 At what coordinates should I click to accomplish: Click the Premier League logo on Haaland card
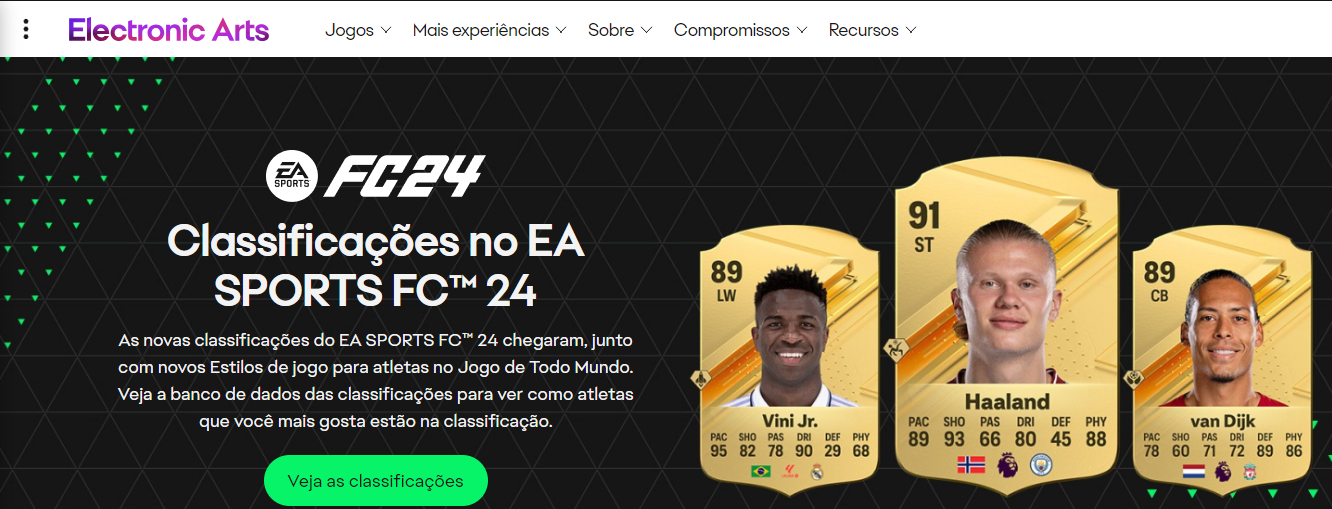(x=1007, y=464)
